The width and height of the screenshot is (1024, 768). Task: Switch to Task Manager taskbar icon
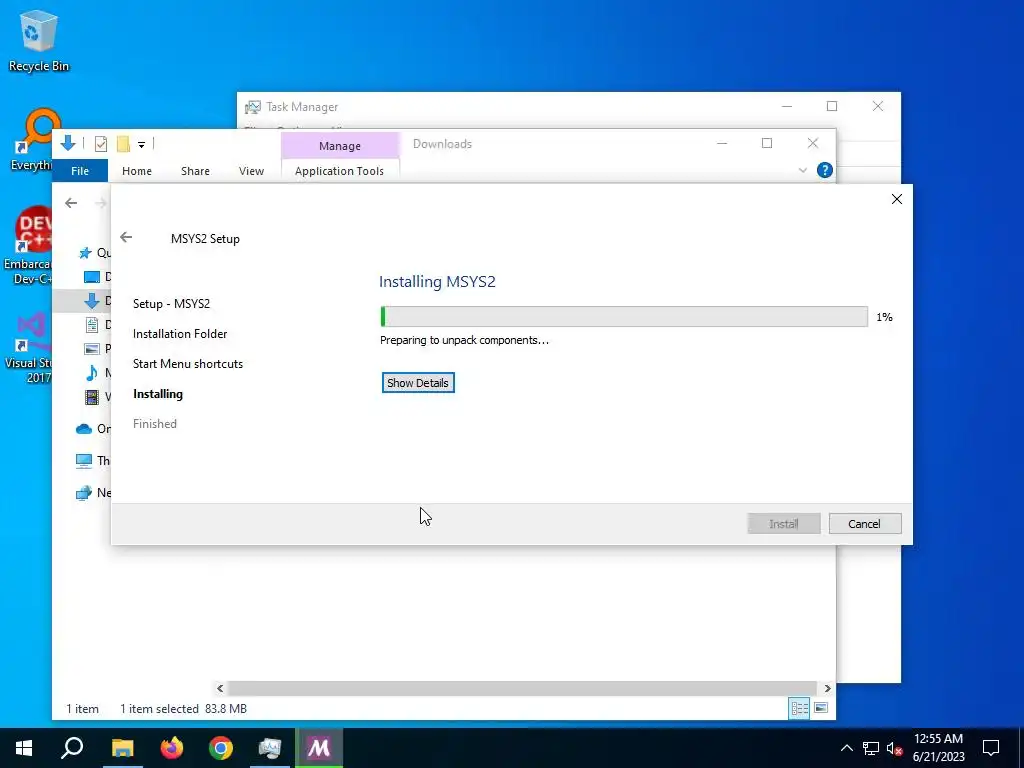[x=270, y=748]
